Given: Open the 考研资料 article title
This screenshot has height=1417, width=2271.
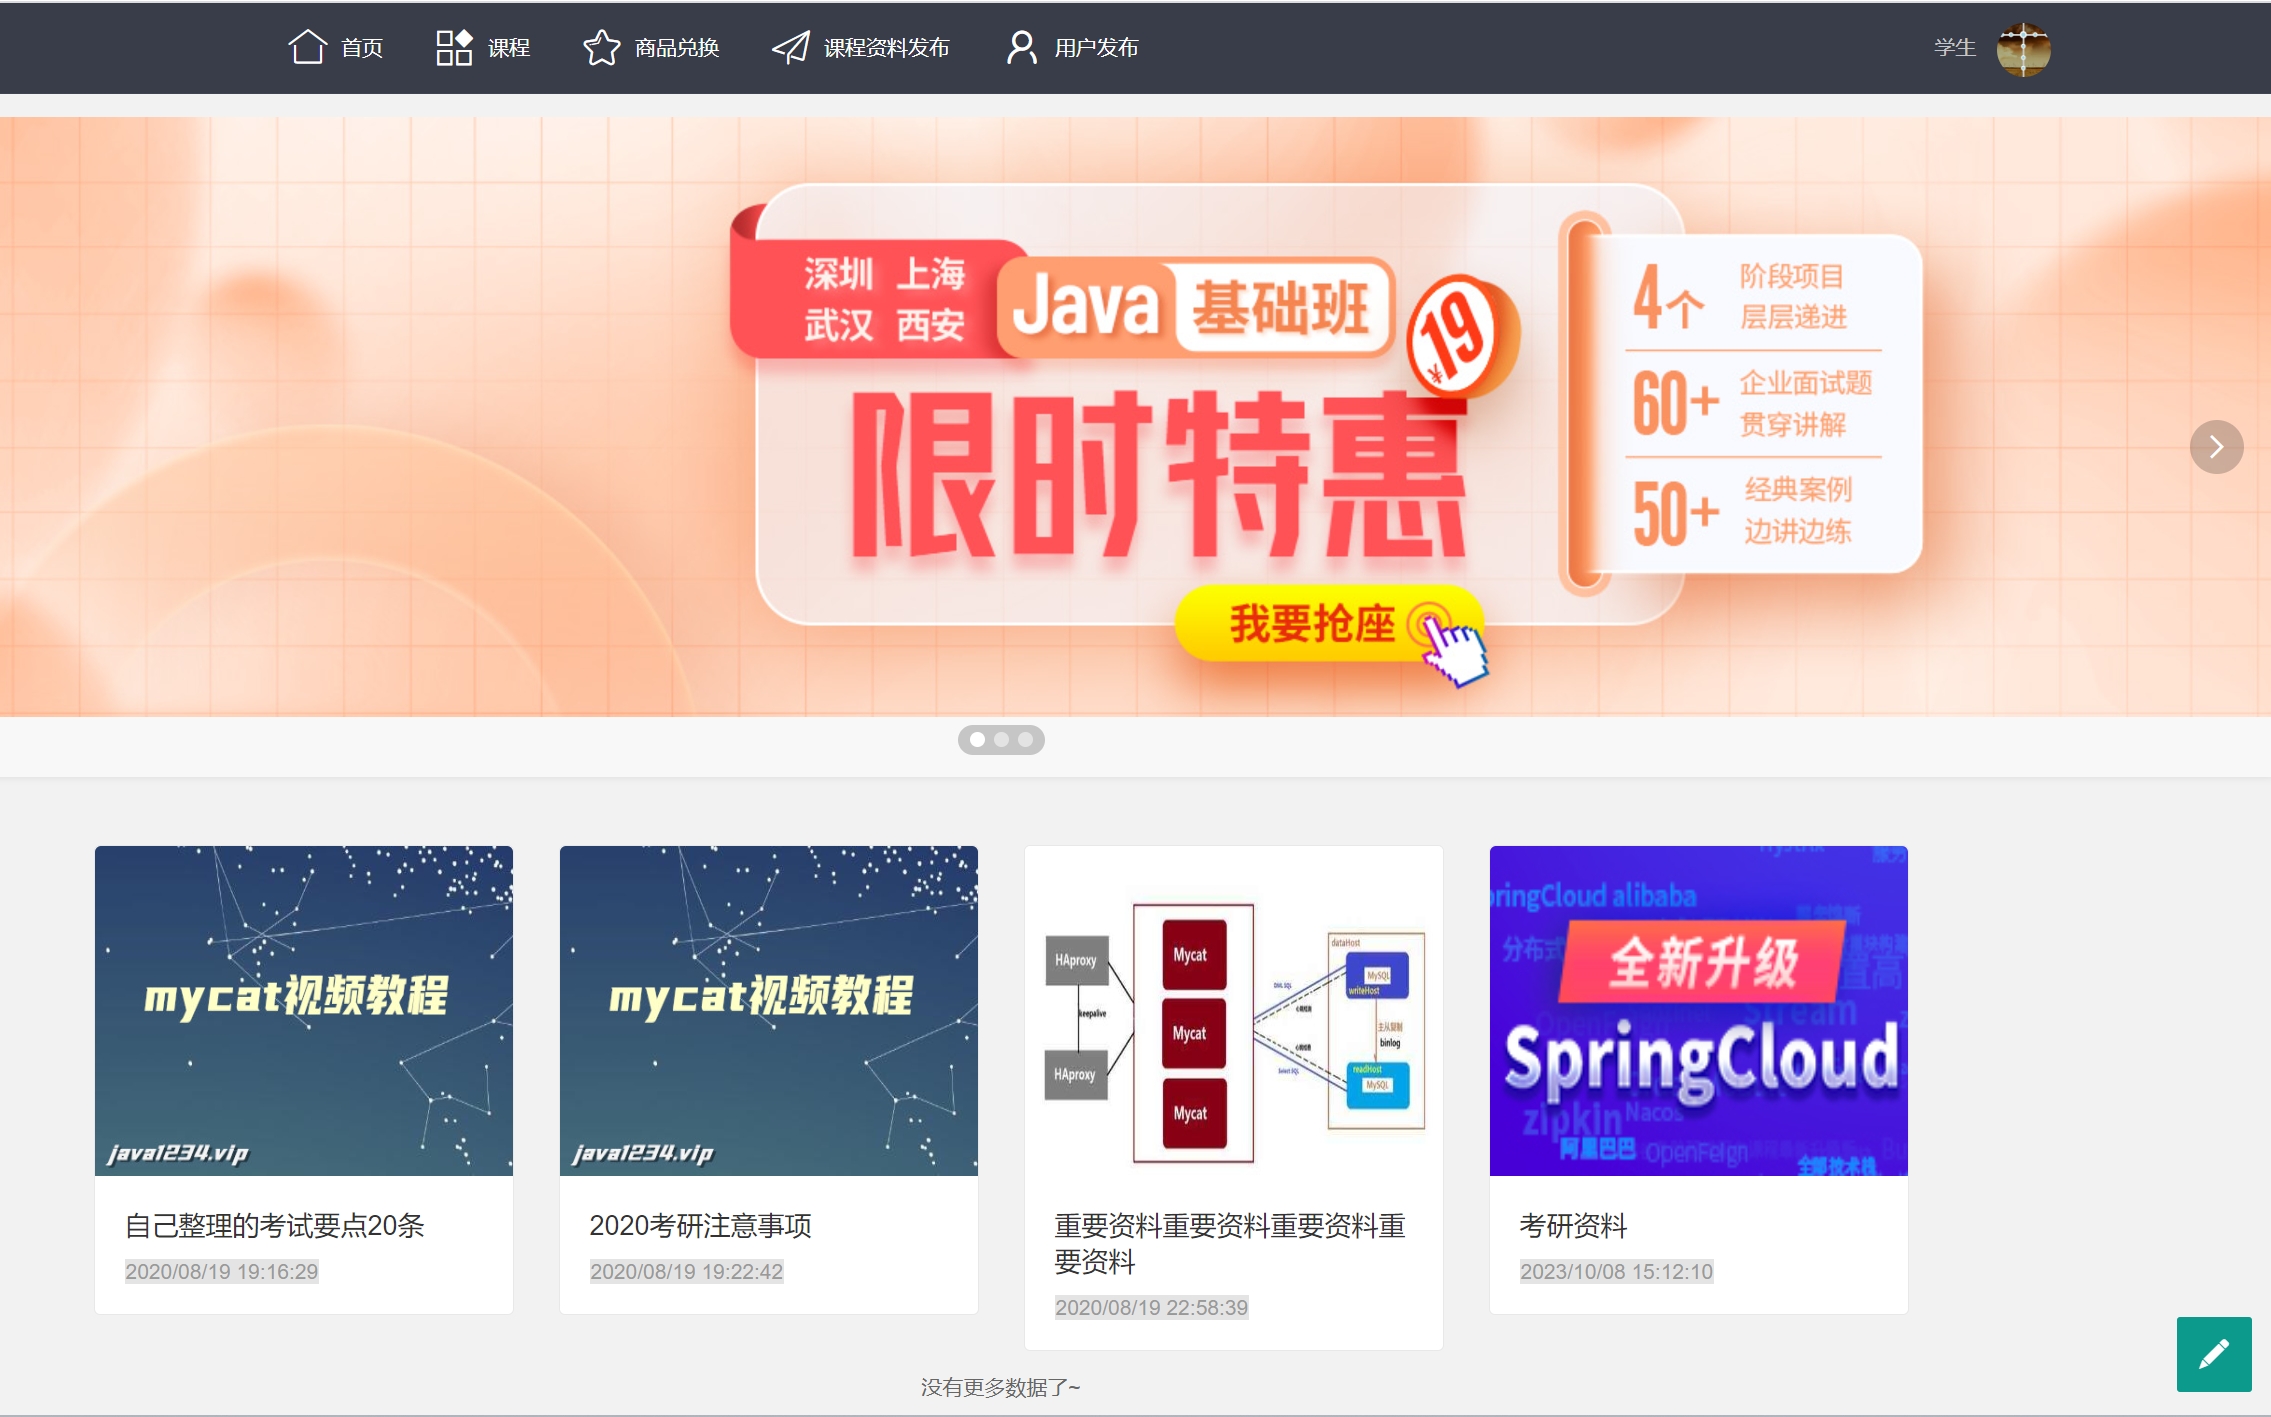Looking at the screenshot, I should pyautogui.click(x=1573, y=1225).
